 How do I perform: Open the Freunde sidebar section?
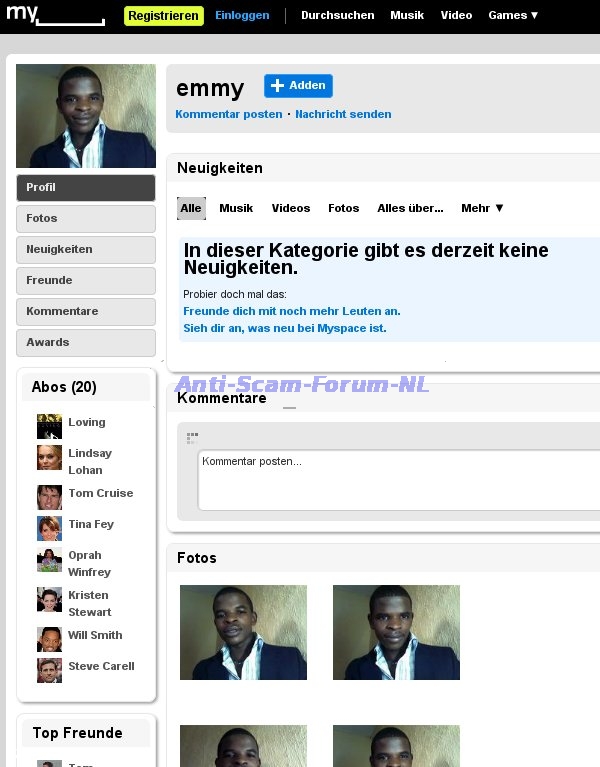pos(86,281)
